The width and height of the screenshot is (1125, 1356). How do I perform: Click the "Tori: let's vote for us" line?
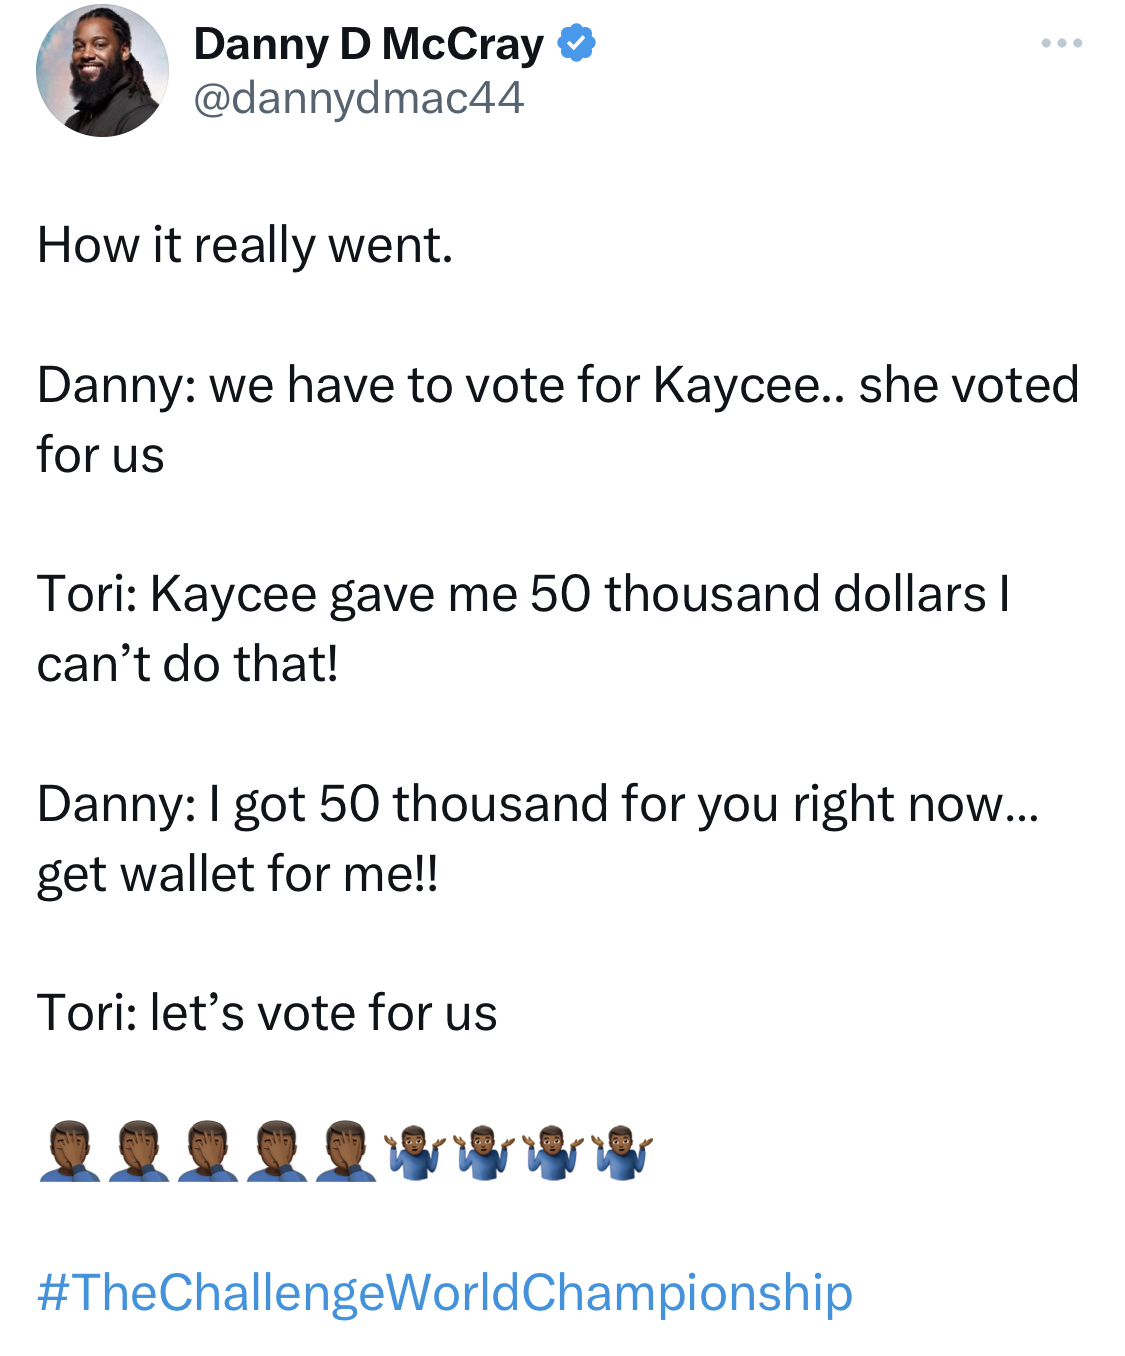coord(267,1013)
